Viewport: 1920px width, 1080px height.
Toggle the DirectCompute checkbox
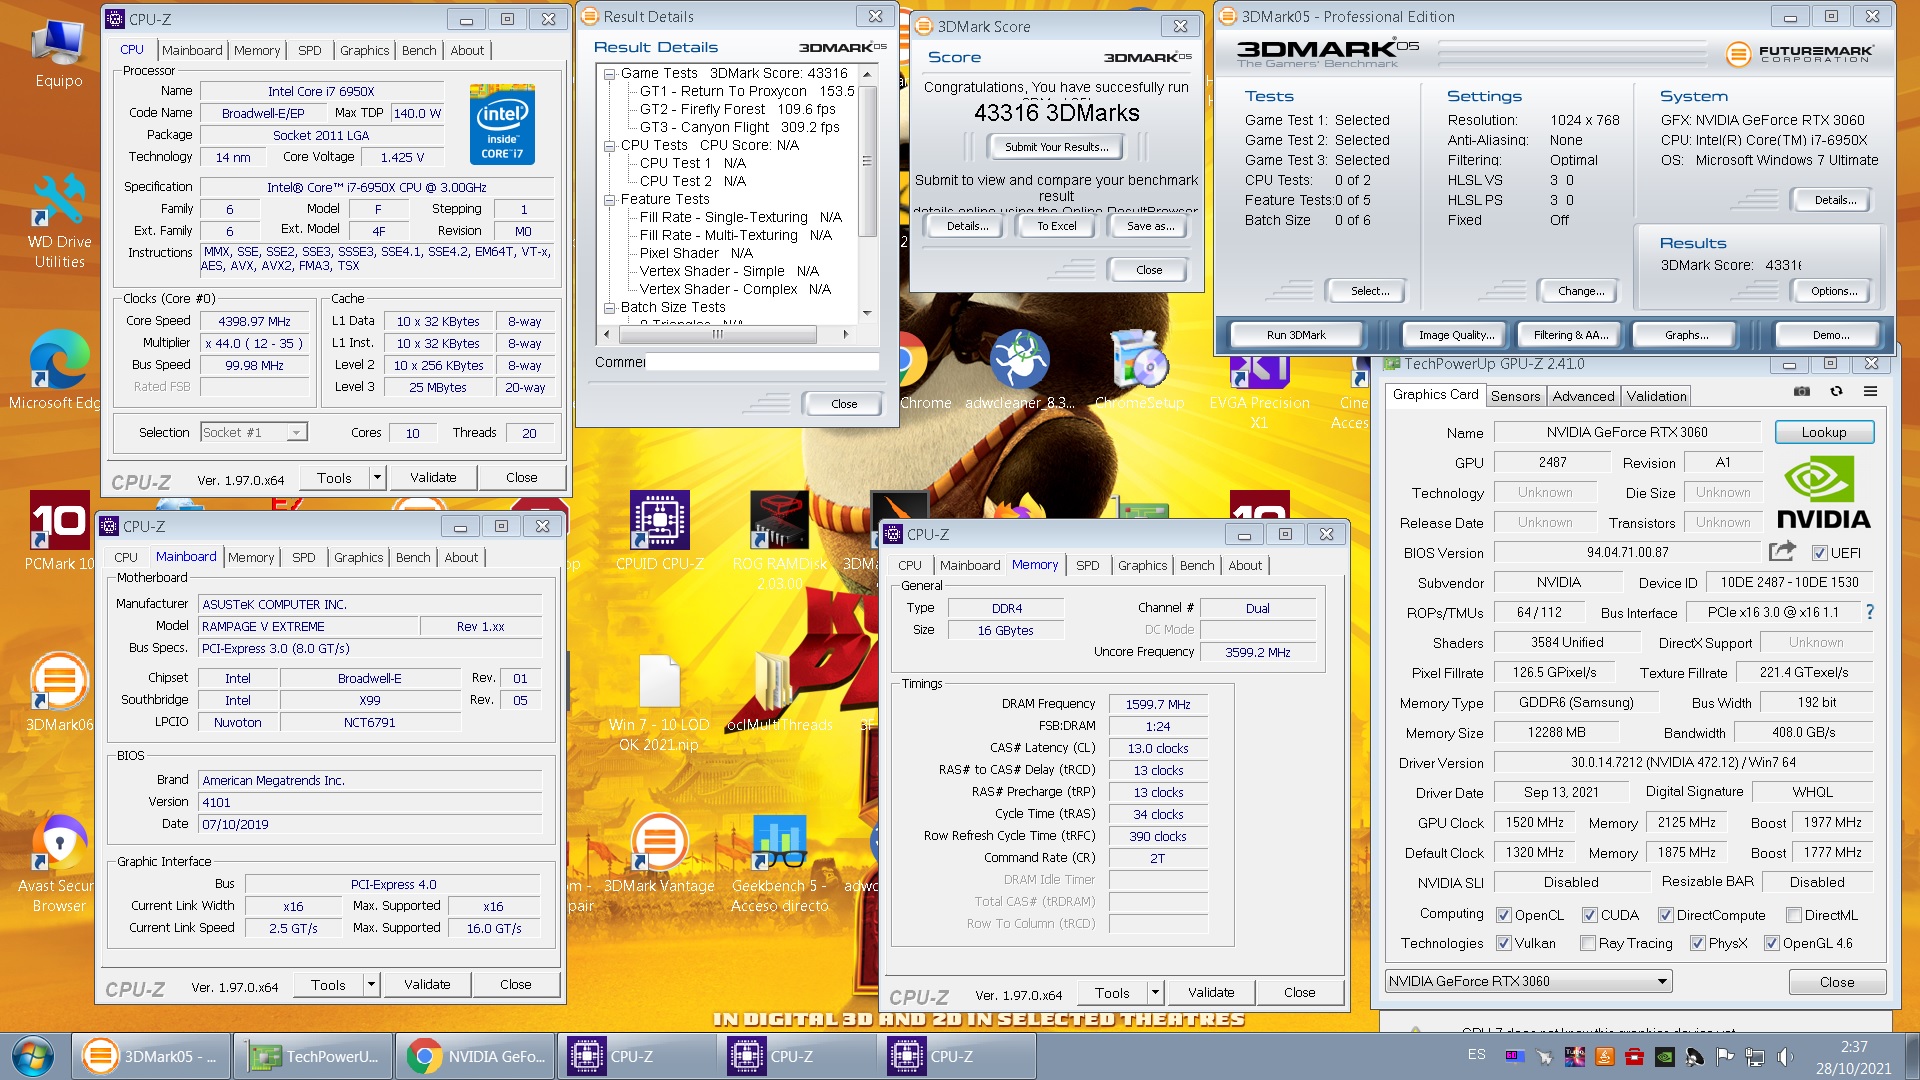(1665, 915)
